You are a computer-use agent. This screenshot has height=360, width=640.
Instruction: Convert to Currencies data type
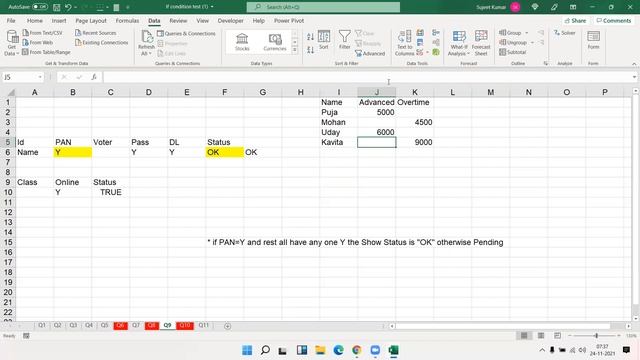point(275,42)
